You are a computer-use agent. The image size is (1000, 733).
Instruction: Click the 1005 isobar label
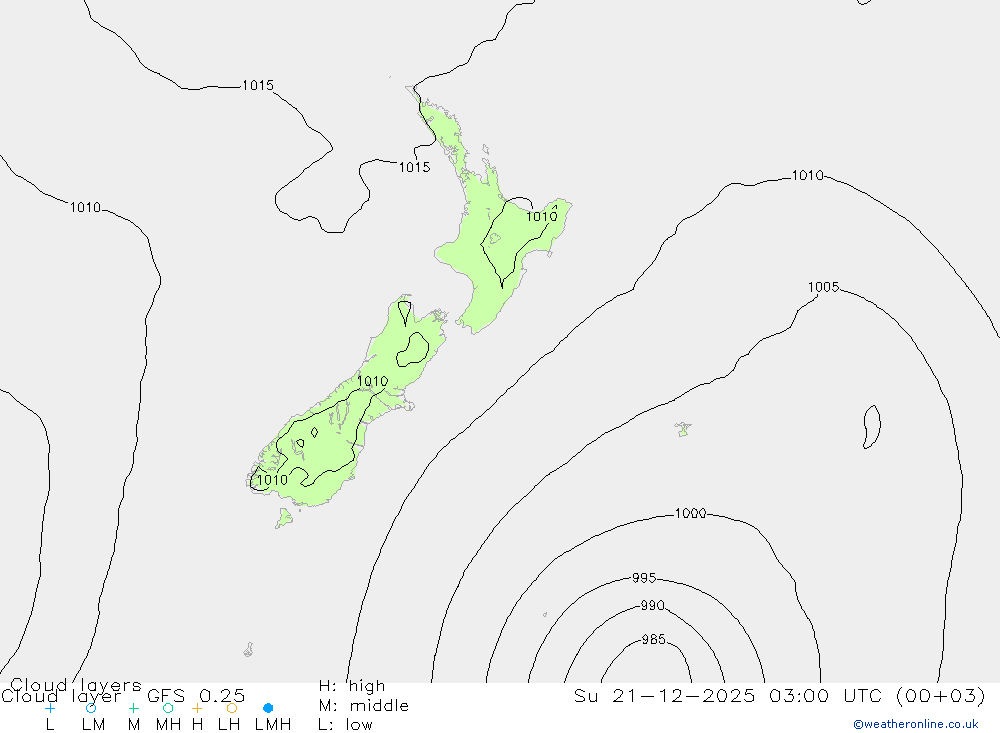[823, 287]
